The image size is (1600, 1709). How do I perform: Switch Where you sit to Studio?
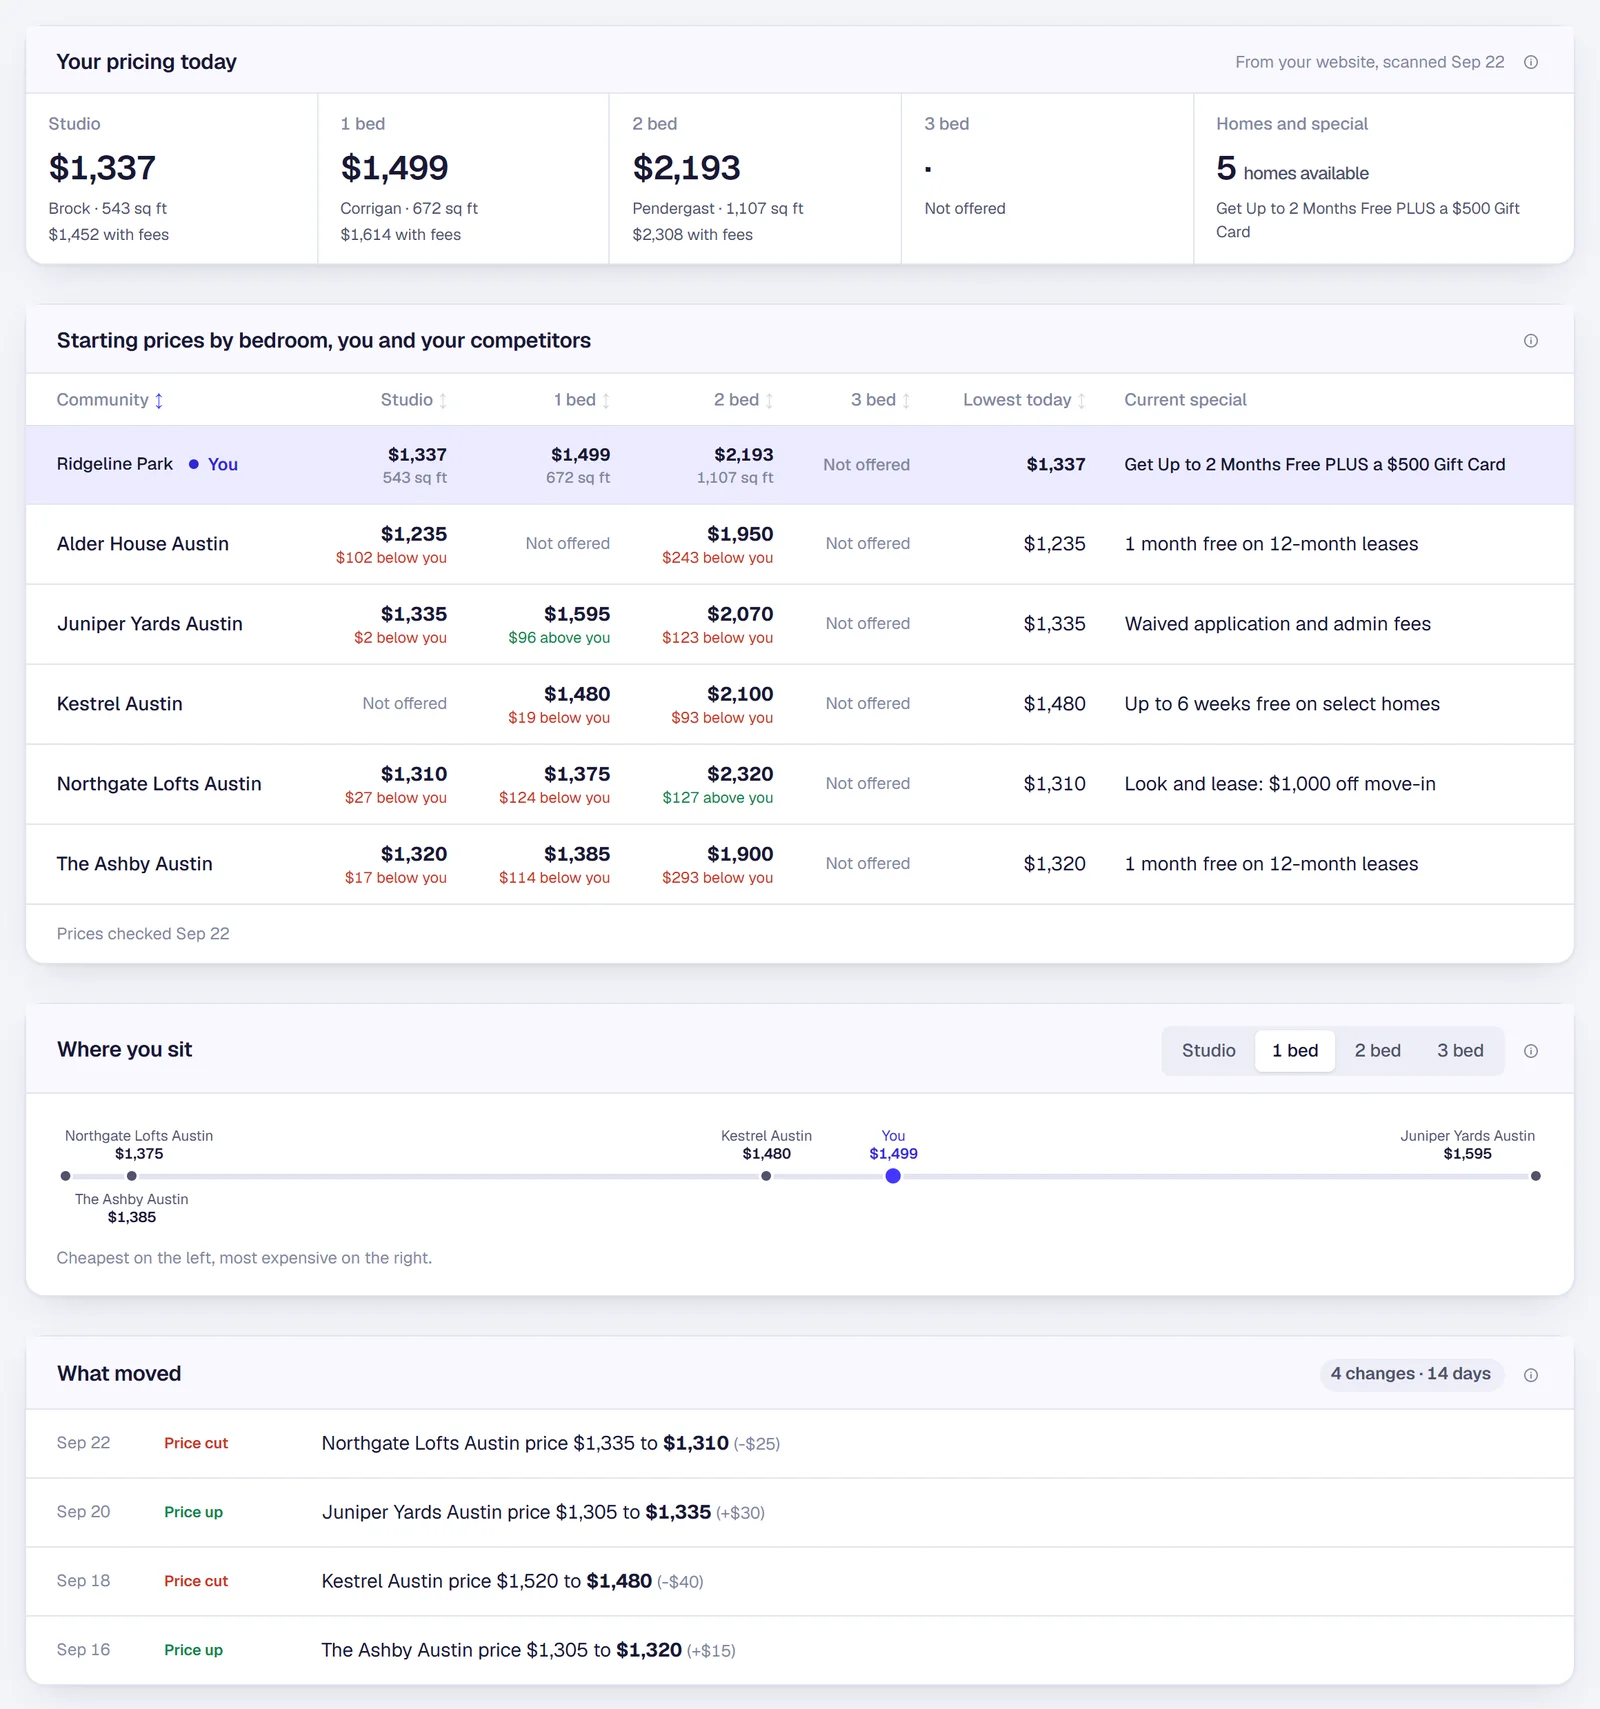point(1208,1051)
